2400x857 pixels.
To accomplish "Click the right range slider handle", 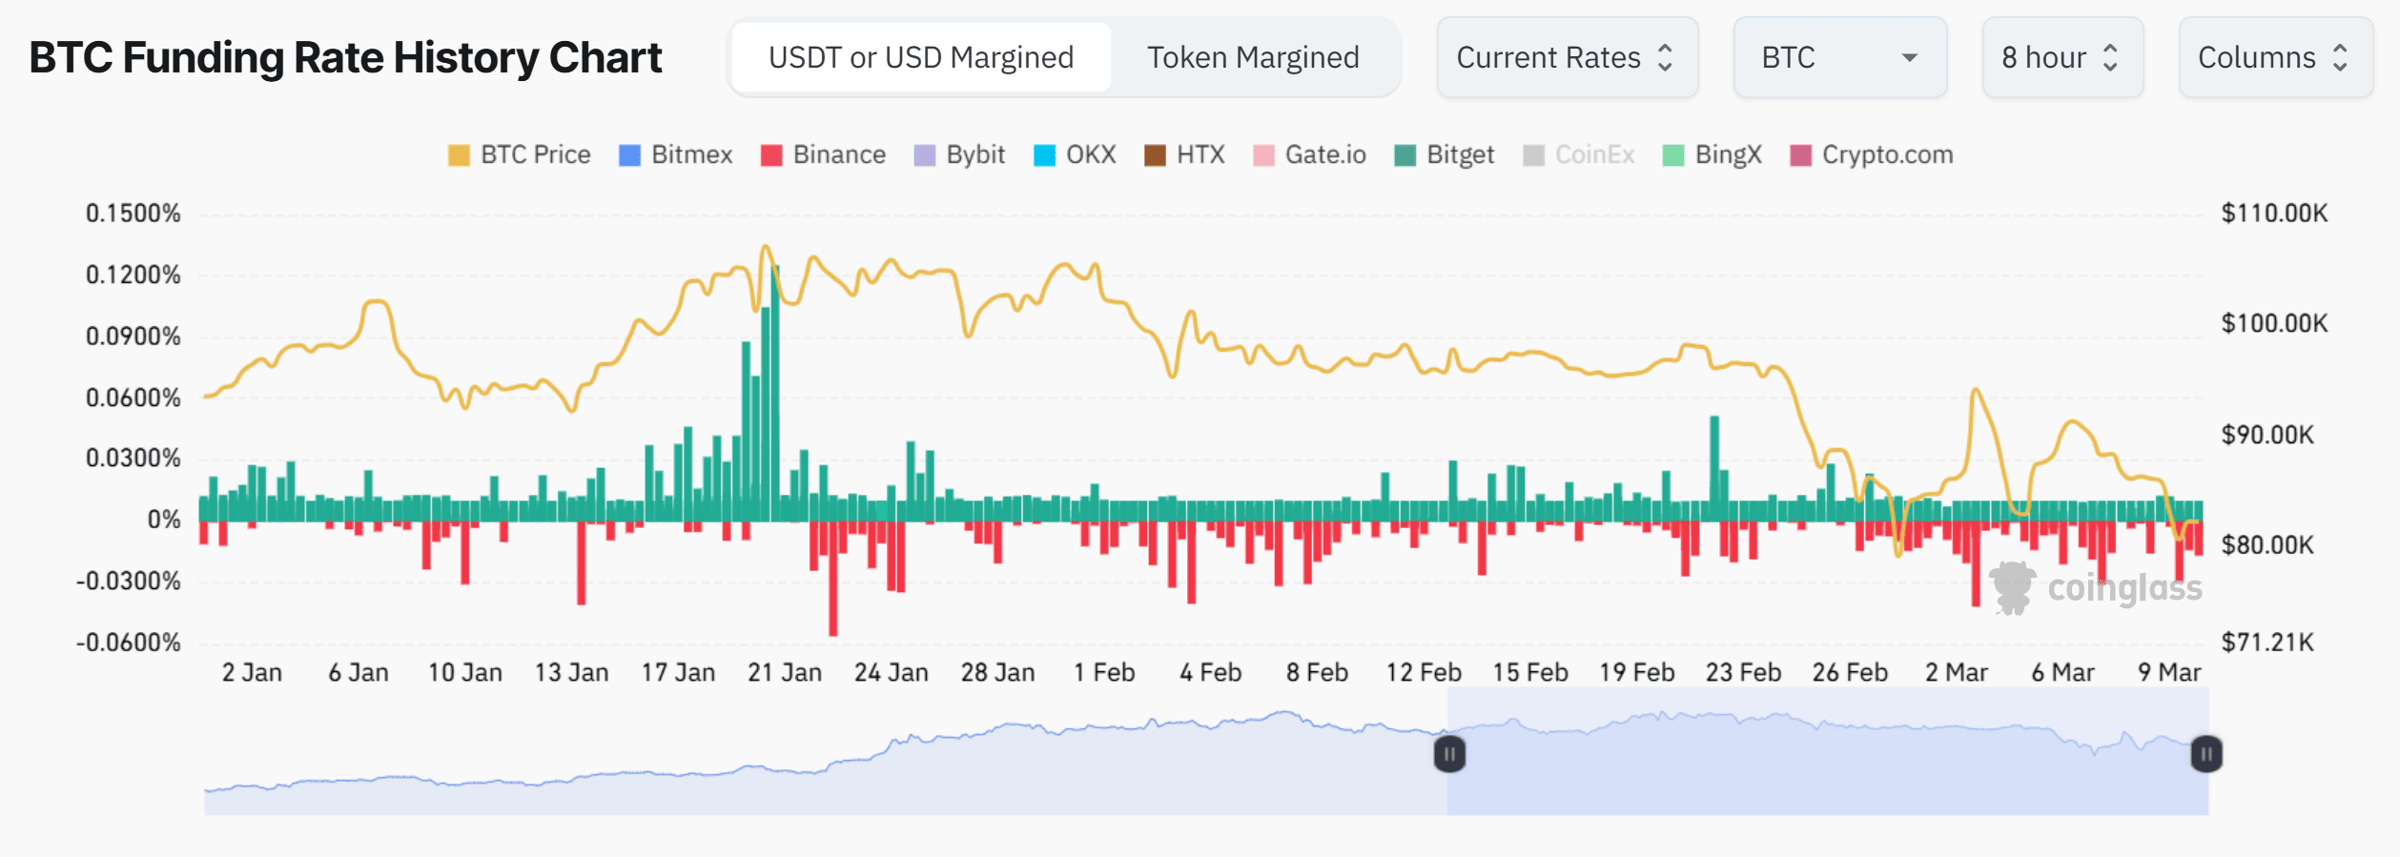I will coord(2206,753).
